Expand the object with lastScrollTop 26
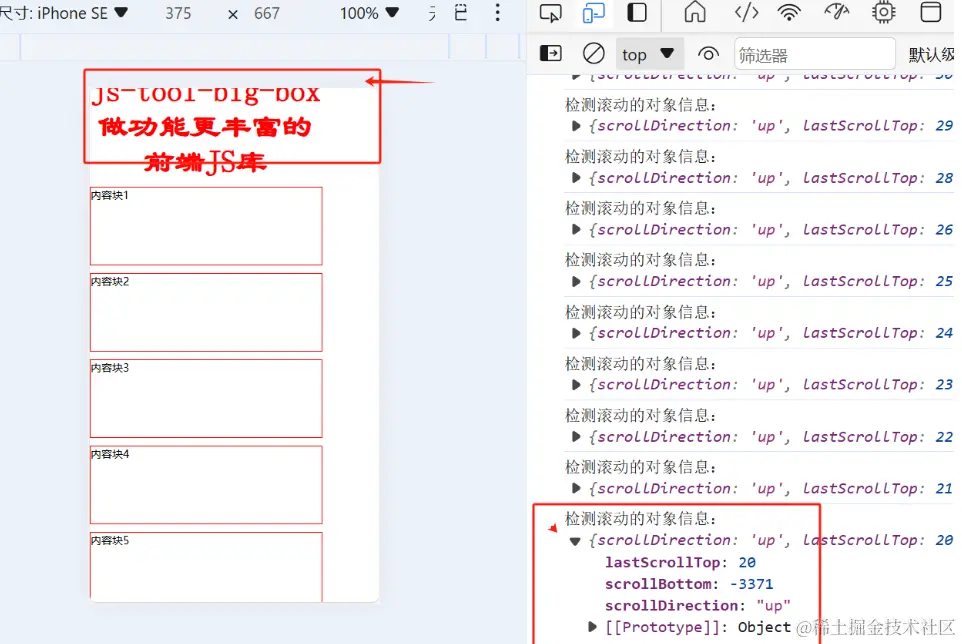 tap(575, 229)
